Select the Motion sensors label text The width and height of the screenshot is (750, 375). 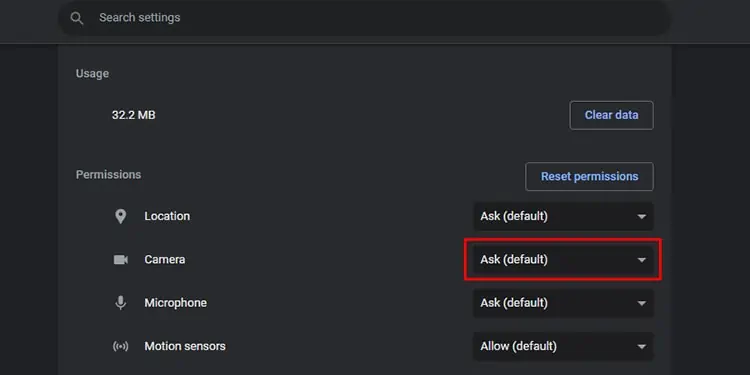(185, 346)
